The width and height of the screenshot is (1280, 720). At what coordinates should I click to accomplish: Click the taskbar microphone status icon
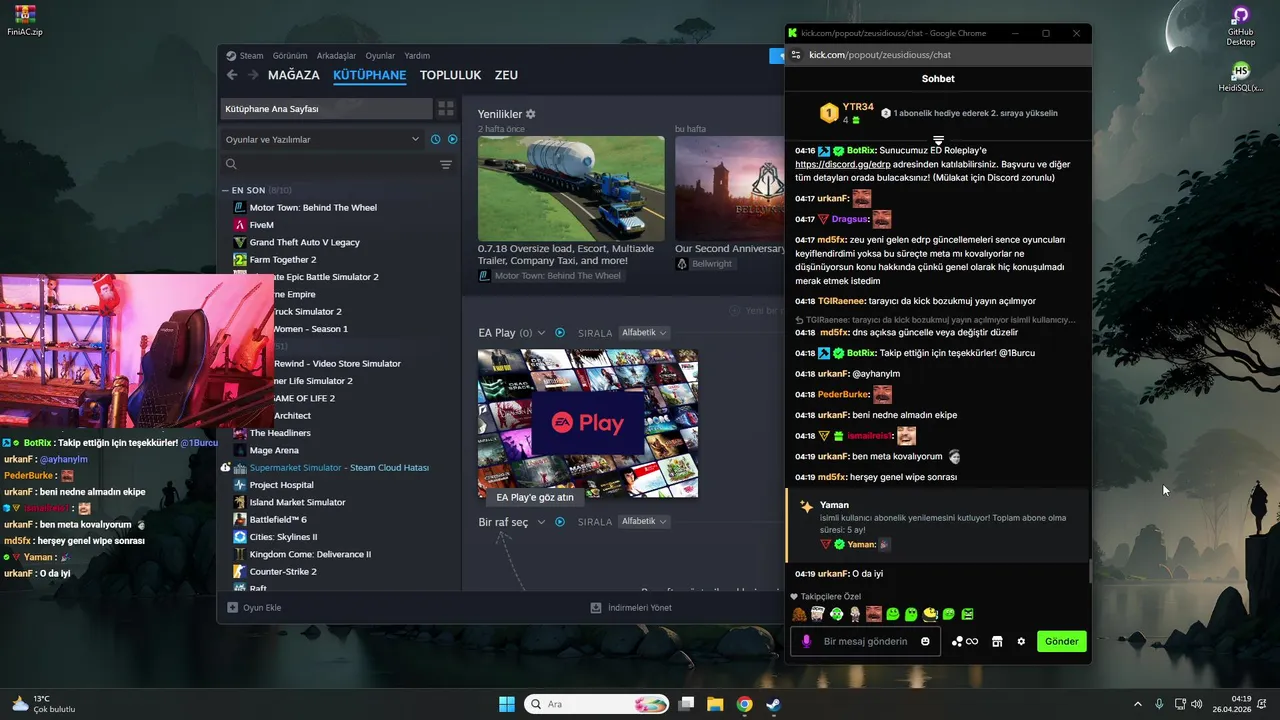[1159, 704]
